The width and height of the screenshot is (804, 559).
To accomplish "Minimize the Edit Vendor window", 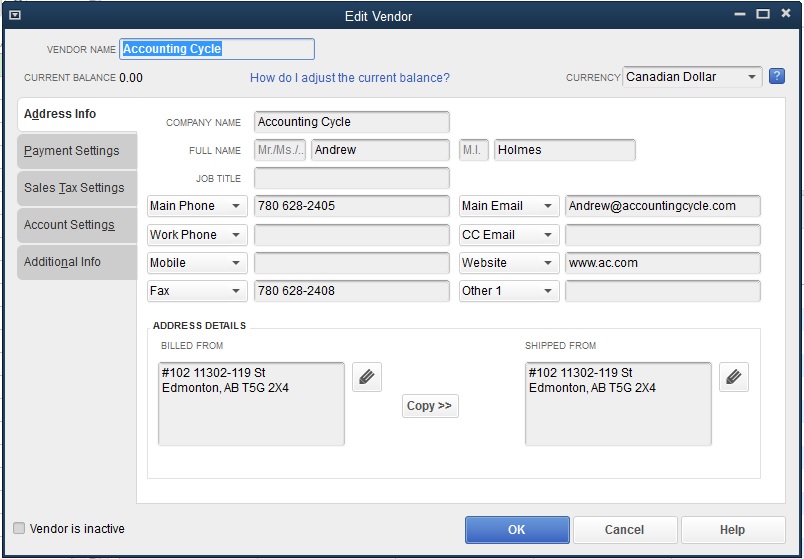I will [x=739, y=14].
